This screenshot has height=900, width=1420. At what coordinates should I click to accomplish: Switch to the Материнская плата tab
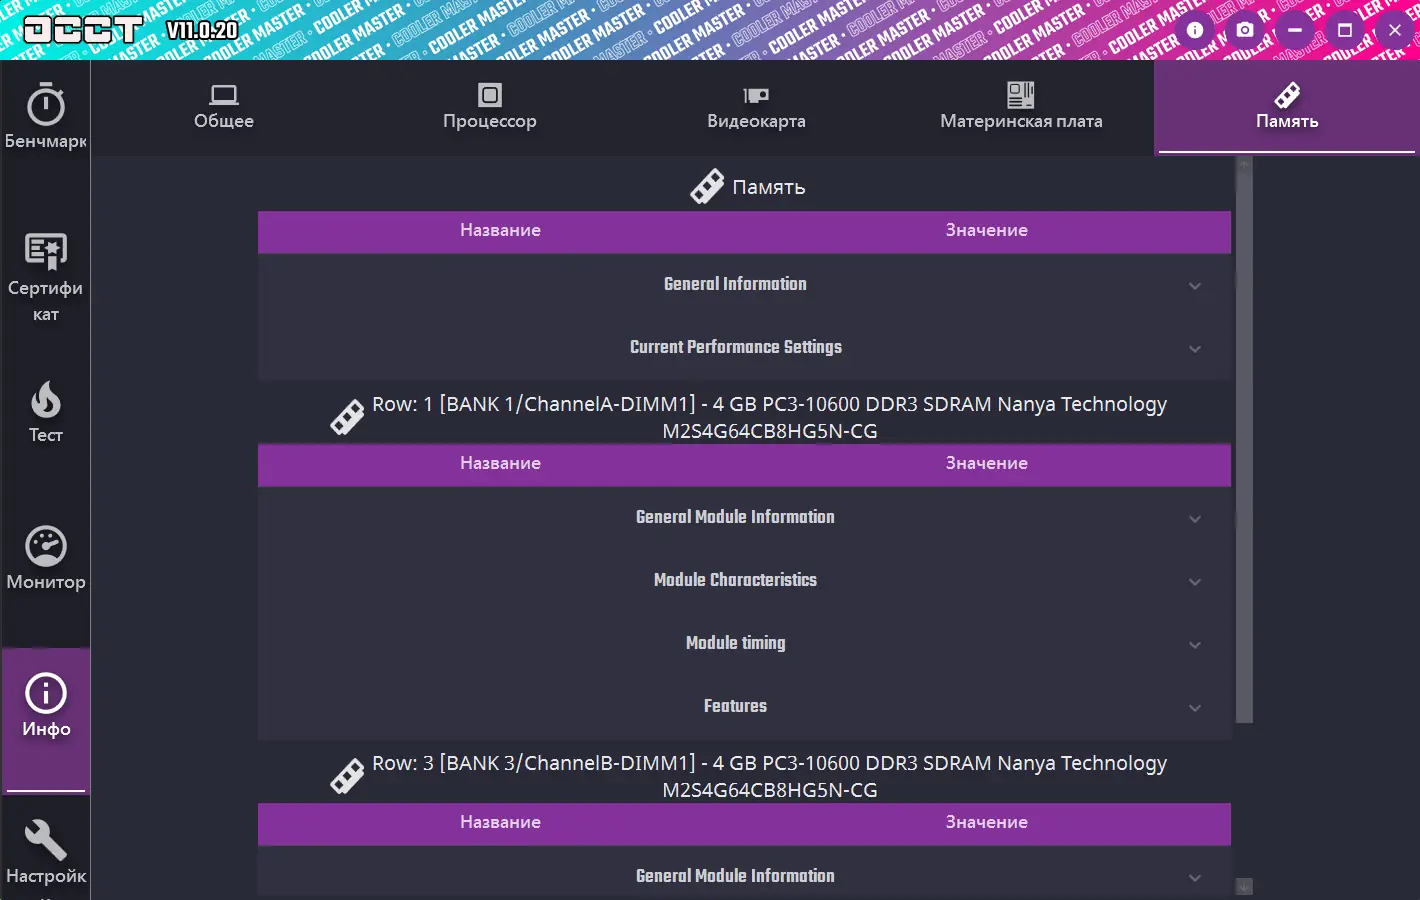(1021, 108)
